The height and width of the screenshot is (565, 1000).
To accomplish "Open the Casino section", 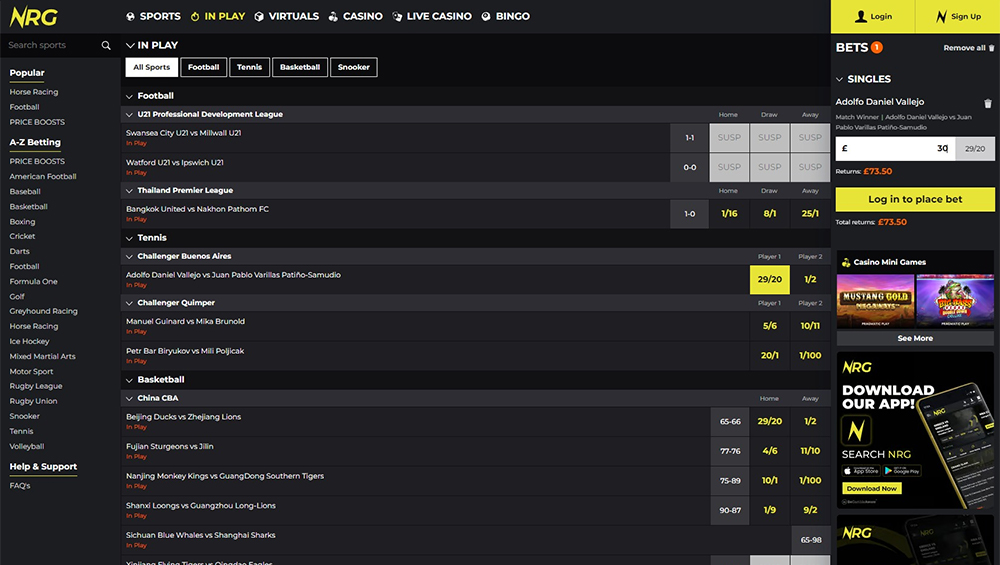I will [x=355, y=17].
